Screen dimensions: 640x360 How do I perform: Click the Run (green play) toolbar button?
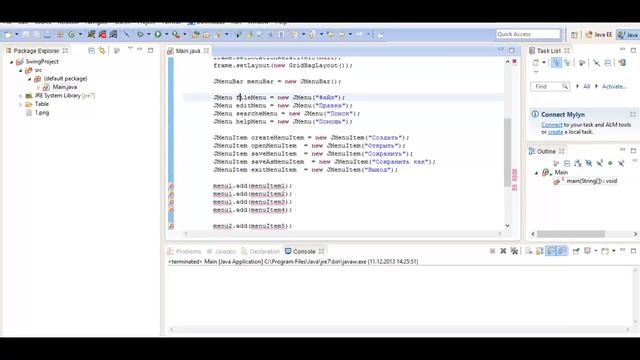click(158, 35)
